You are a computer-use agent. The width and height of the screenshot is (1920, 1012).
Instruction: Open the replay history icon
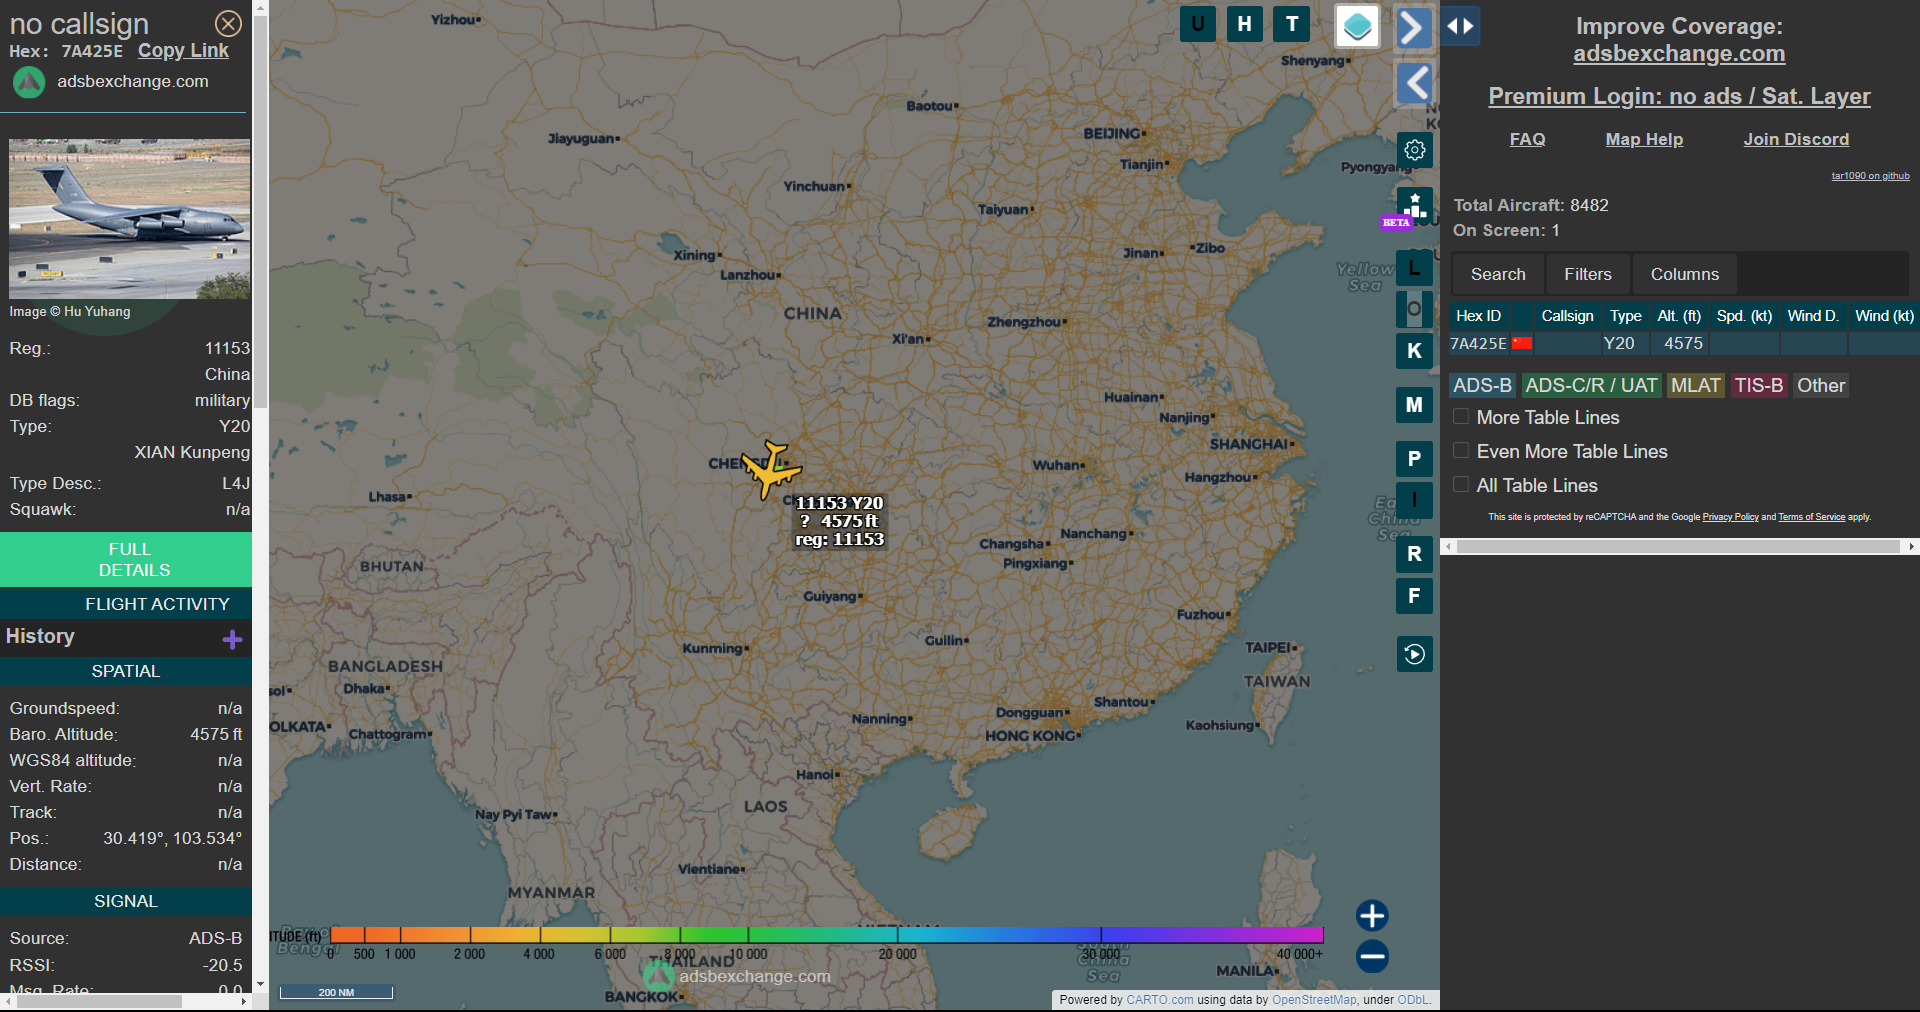1414,654
